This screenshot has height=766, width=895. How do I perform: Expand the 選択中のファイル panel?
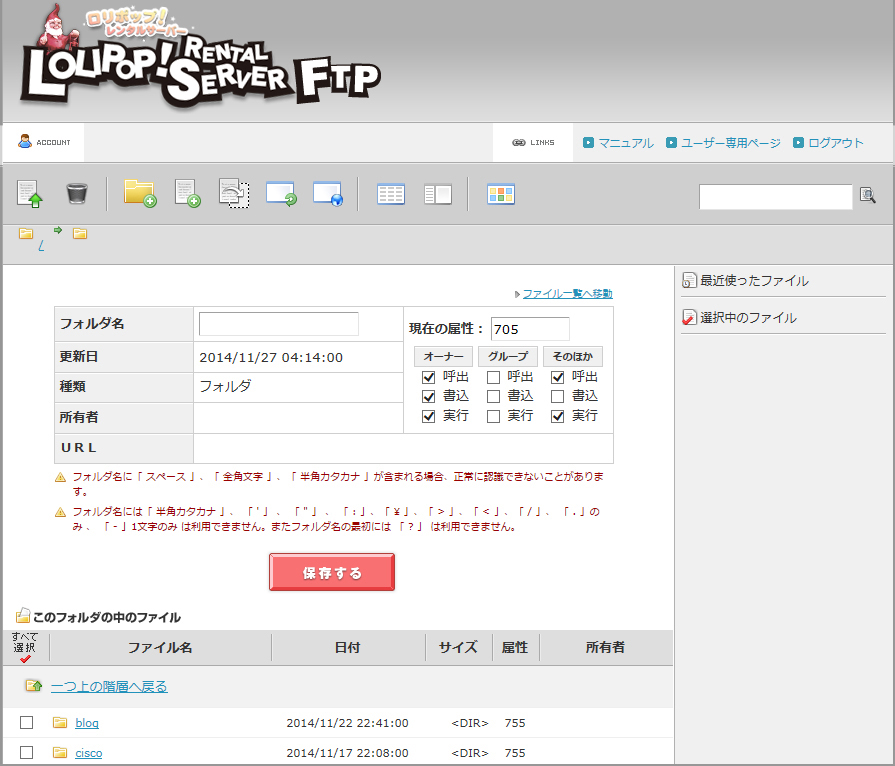pos(748,318)
